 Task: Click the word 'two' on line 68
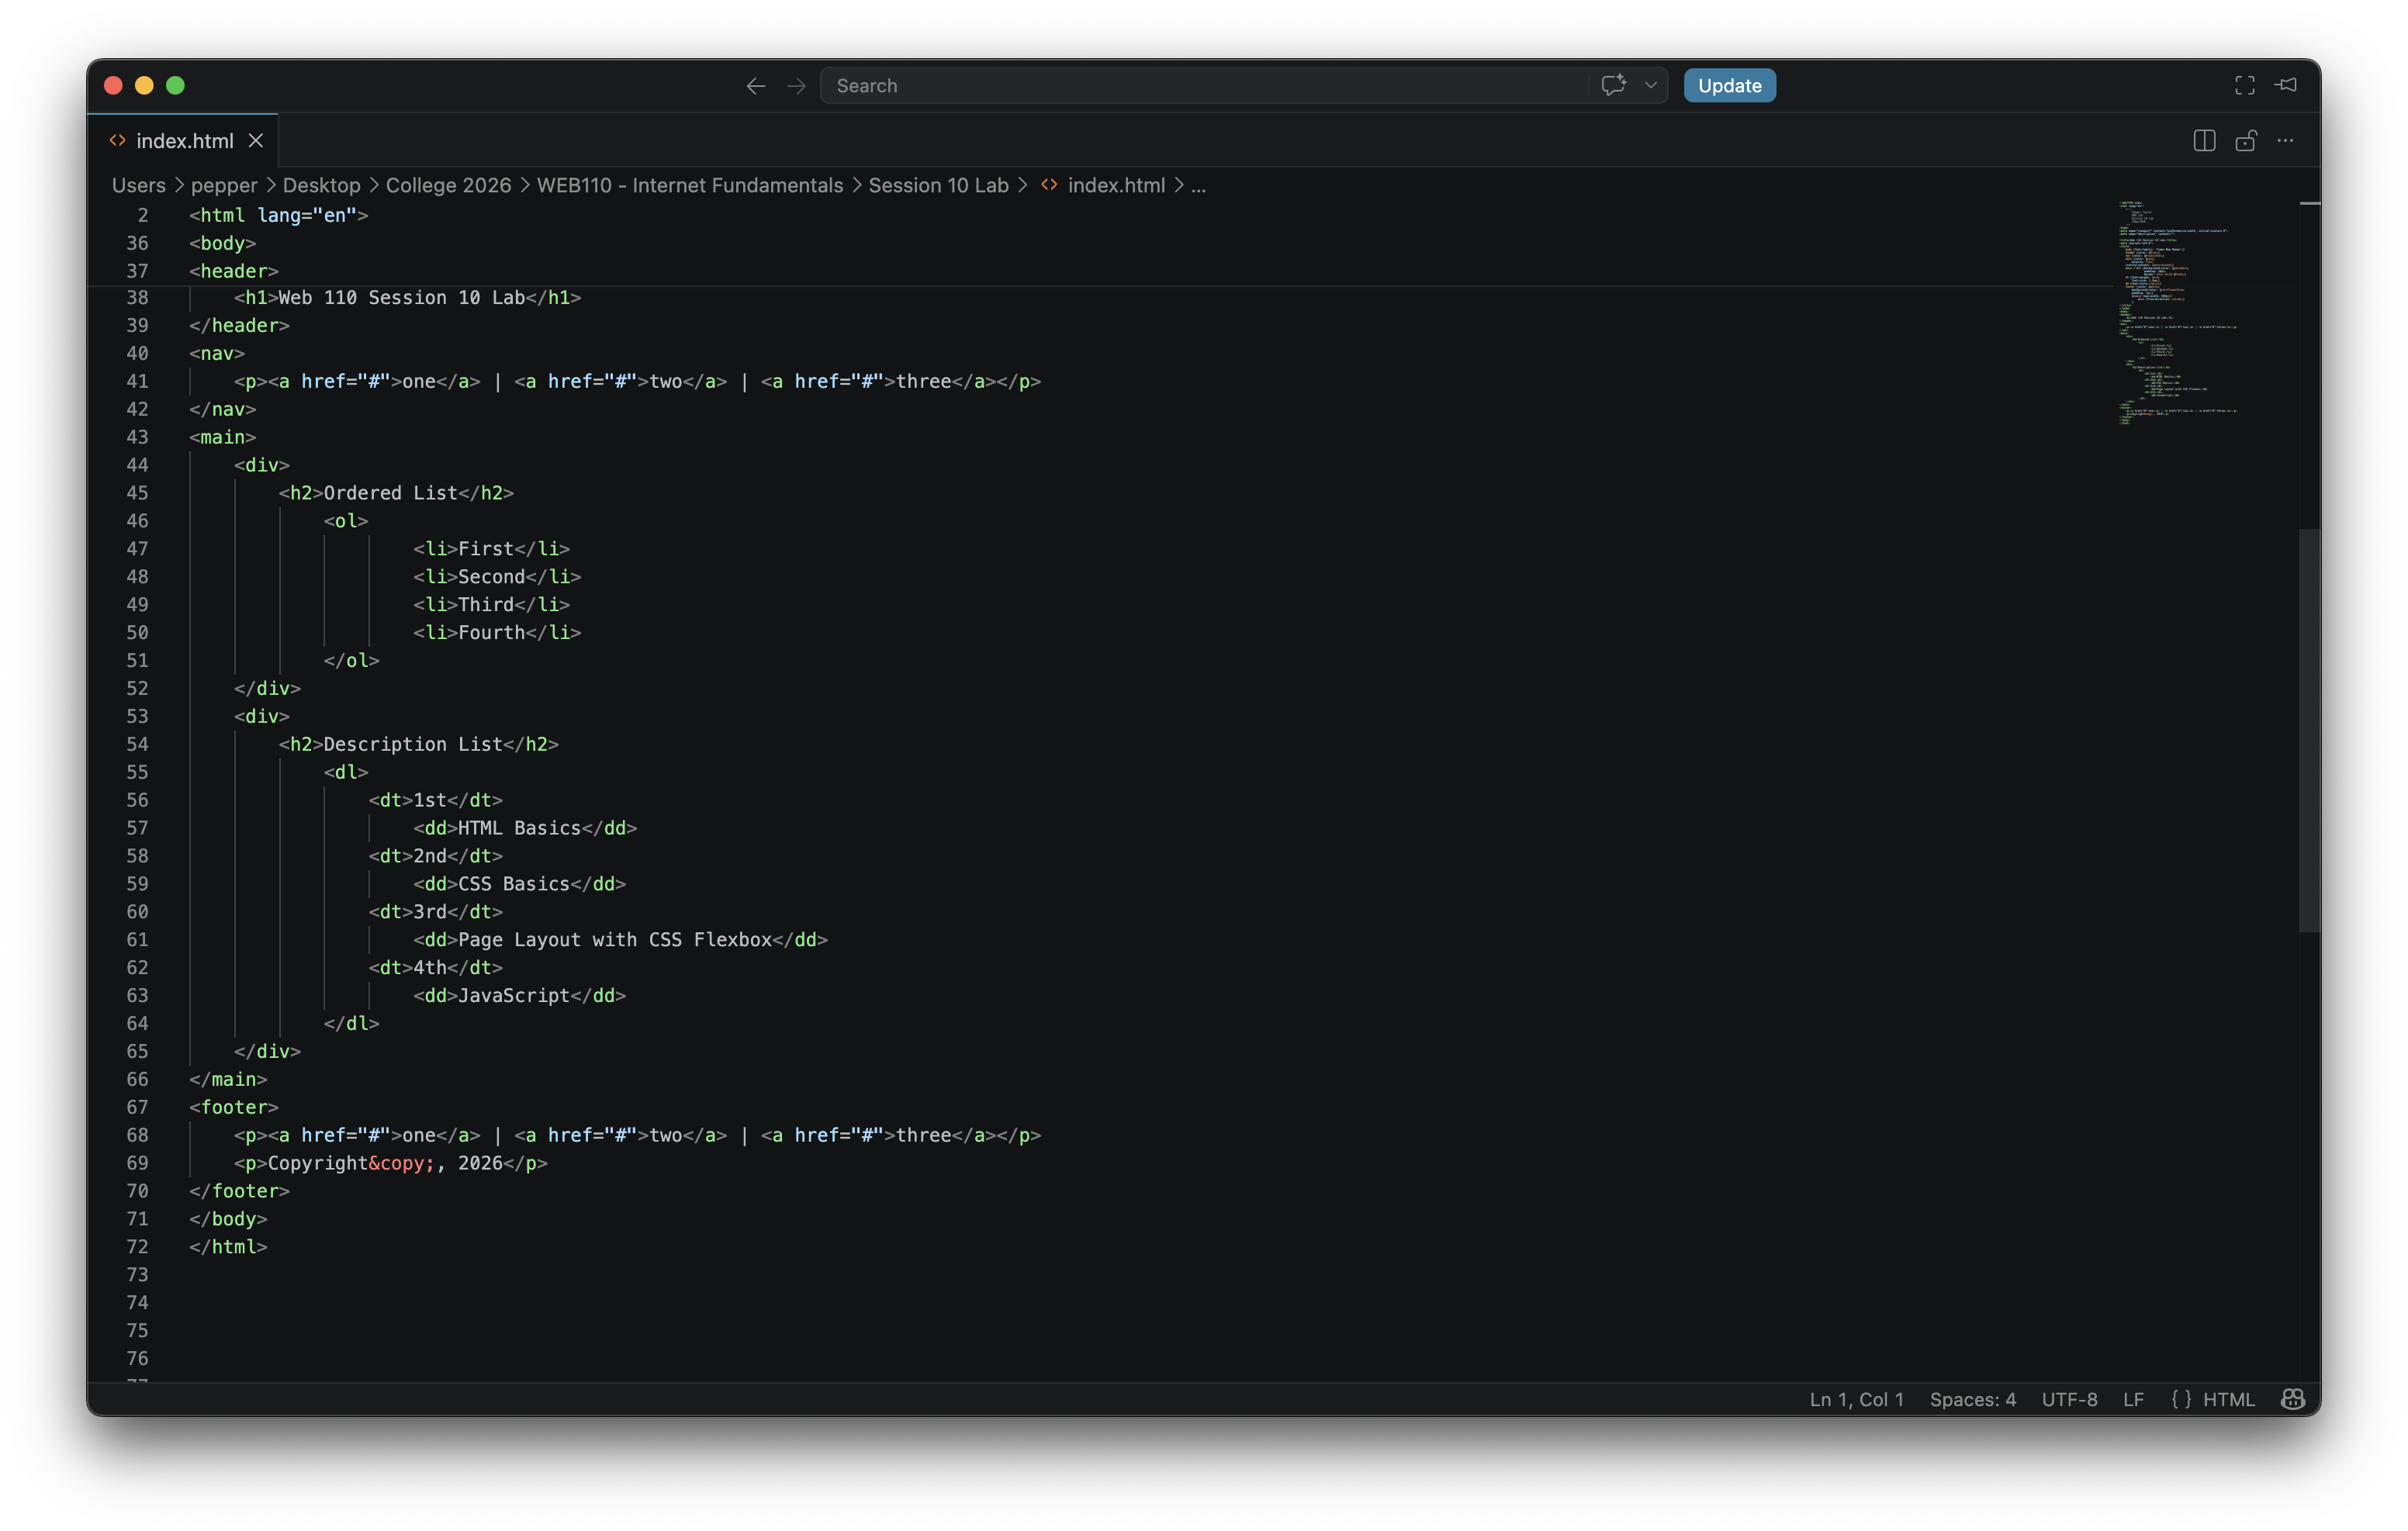[665, 1135]
